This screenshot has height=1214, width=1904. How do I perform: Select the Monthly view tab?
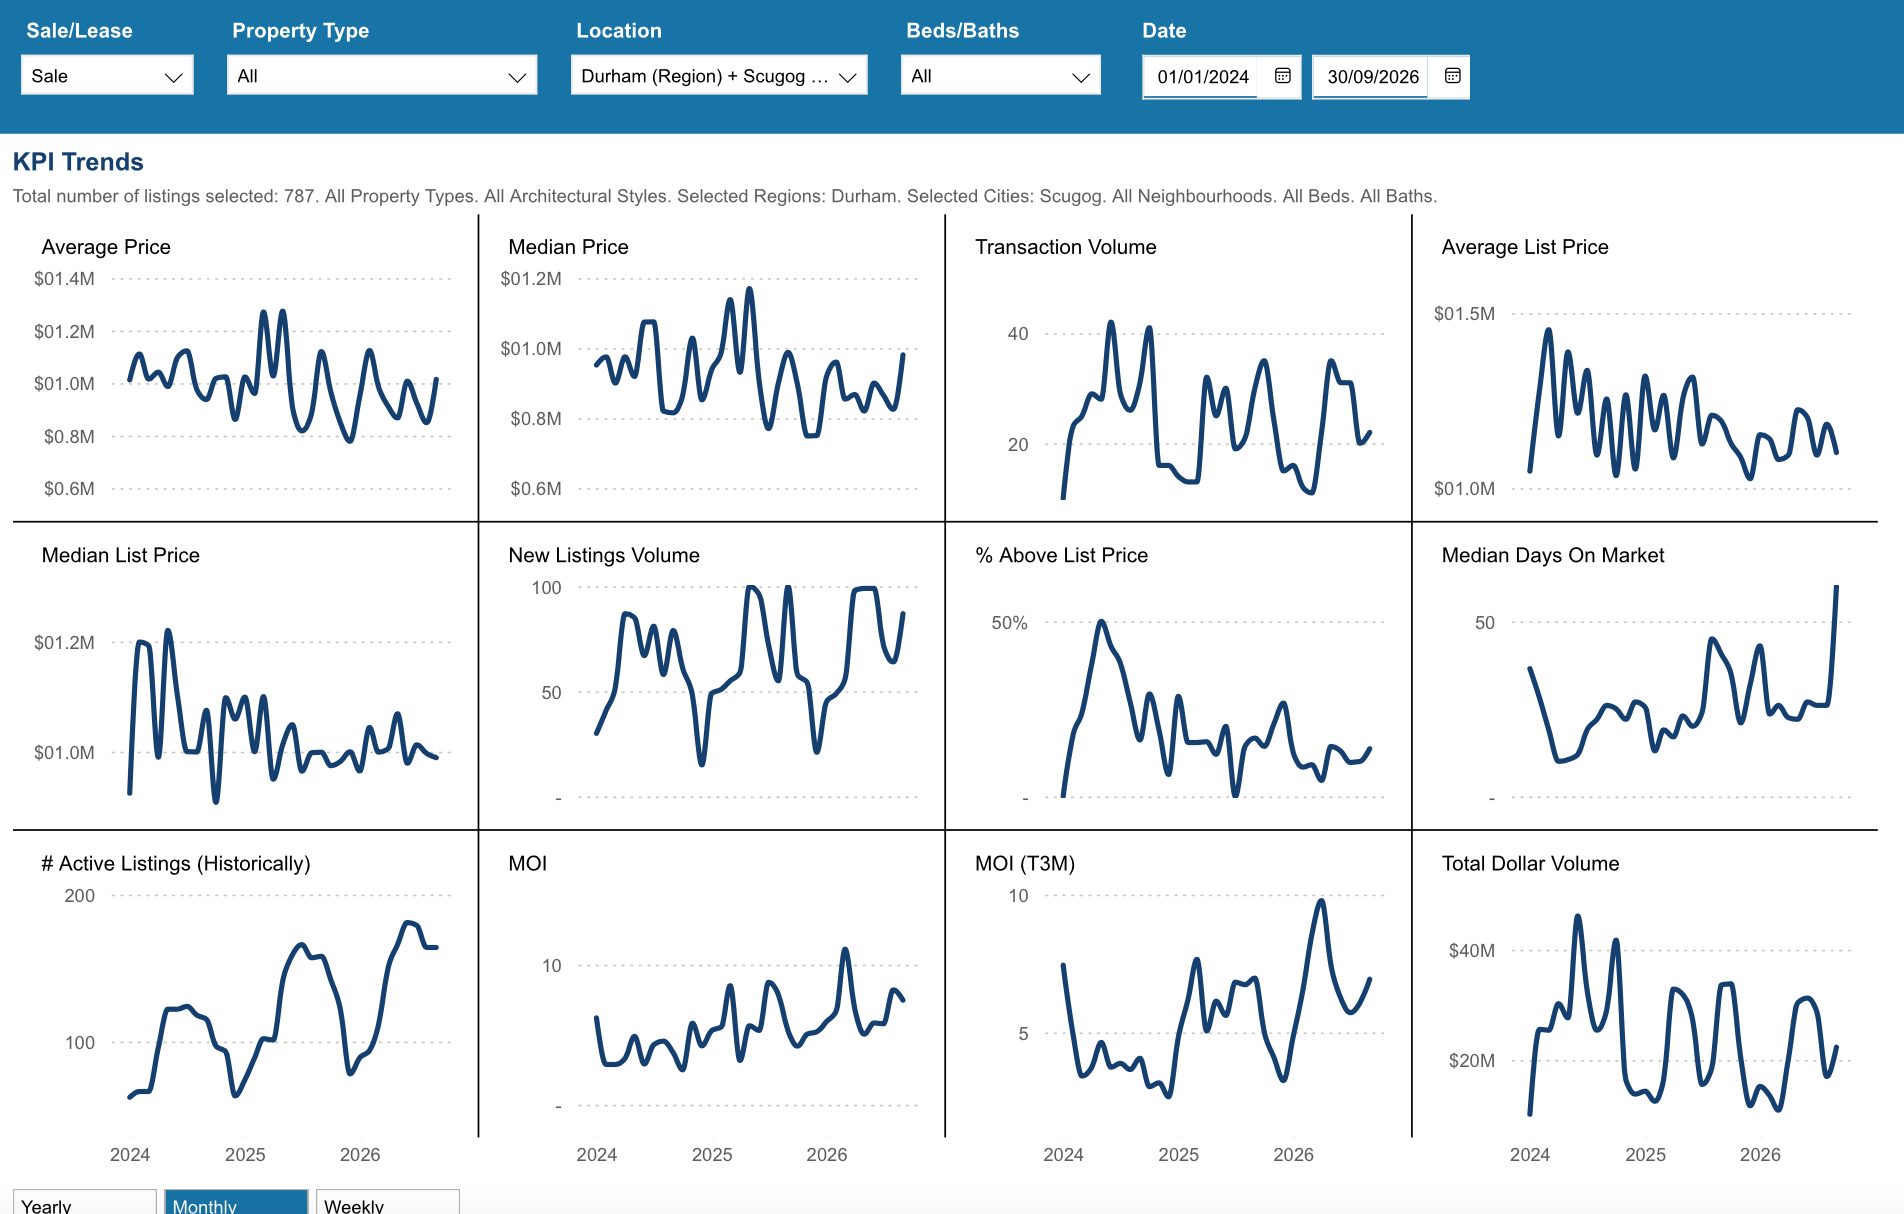236,1203
